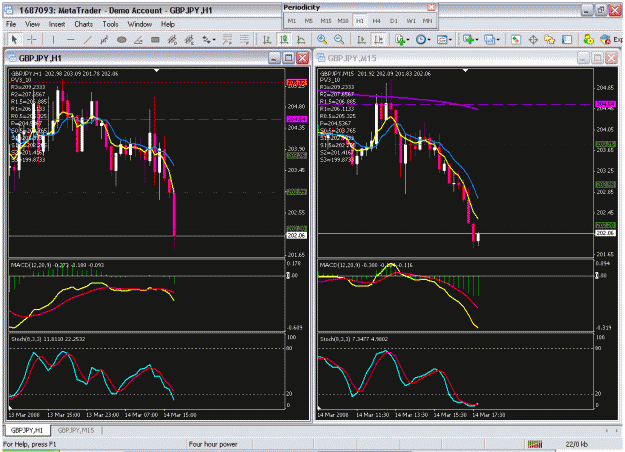Close the Periodicity floating toolbar
Screen dimensions: 625x452
click(431, 7)
